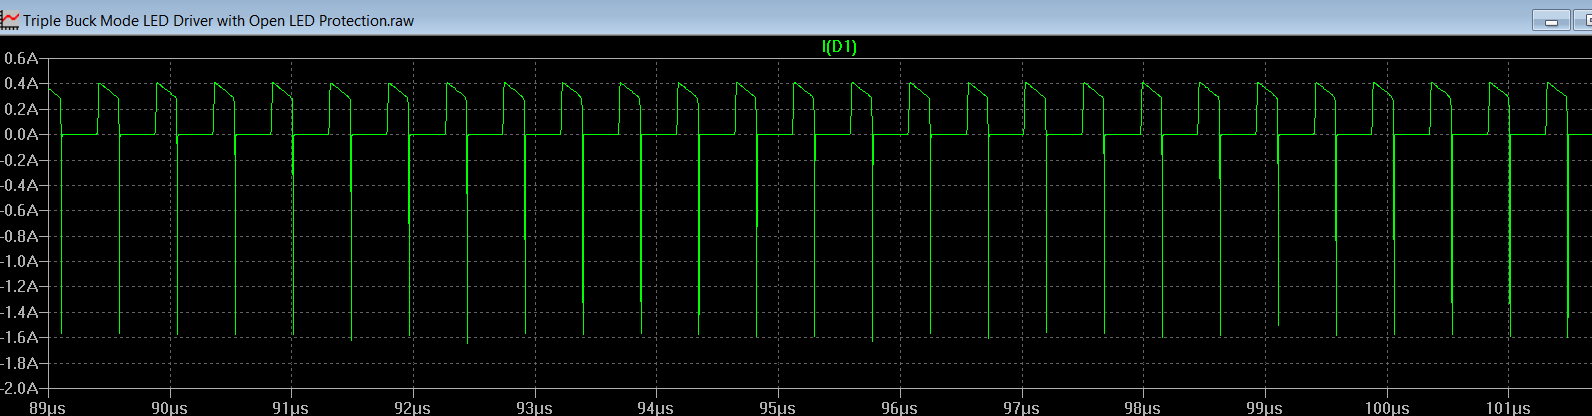This screenshot has width=1592, height=416.
Task: Click the -1.4A vertical axis label
Action: tap(19, 312)
